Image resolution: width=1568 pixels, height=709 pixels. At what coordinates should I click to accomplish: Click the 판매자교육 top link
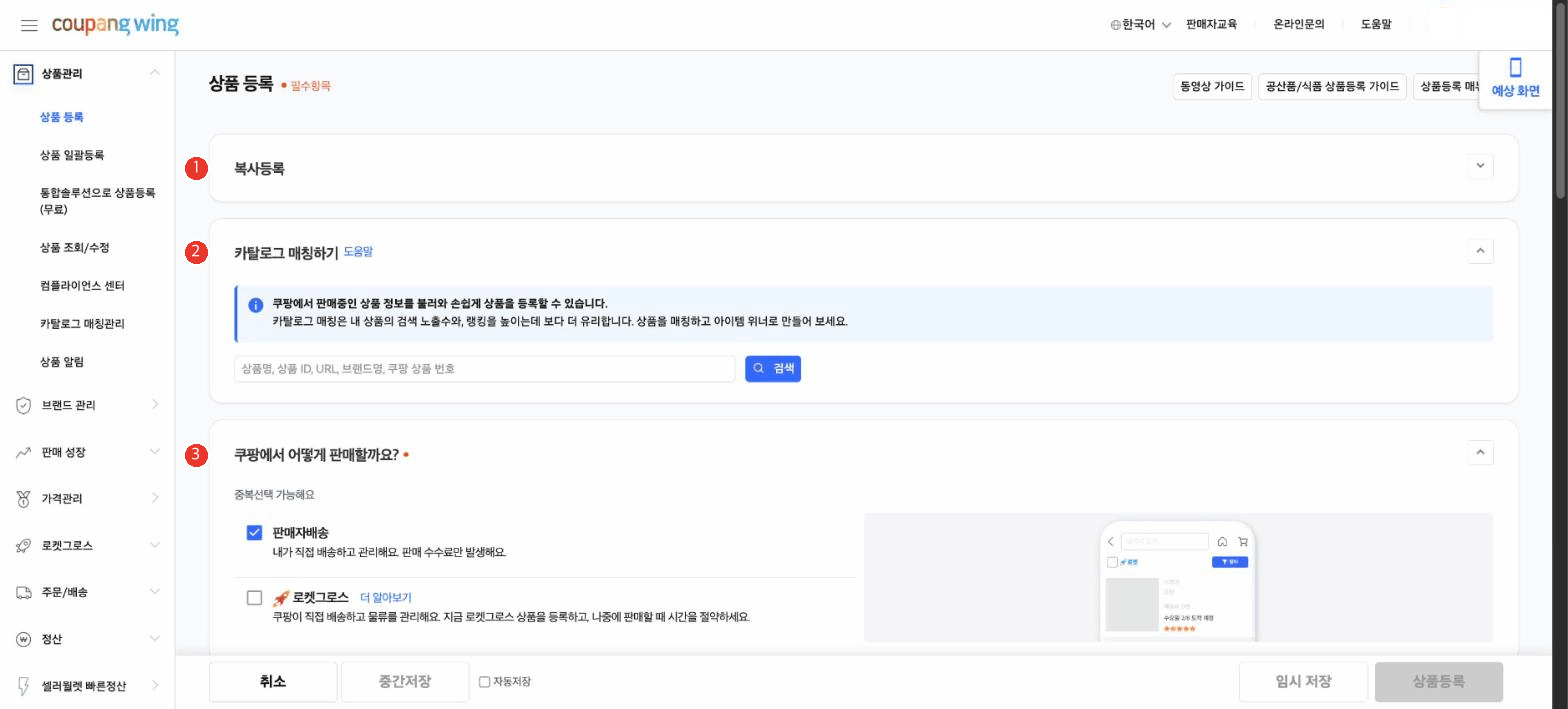click(x=1211, y=25)
